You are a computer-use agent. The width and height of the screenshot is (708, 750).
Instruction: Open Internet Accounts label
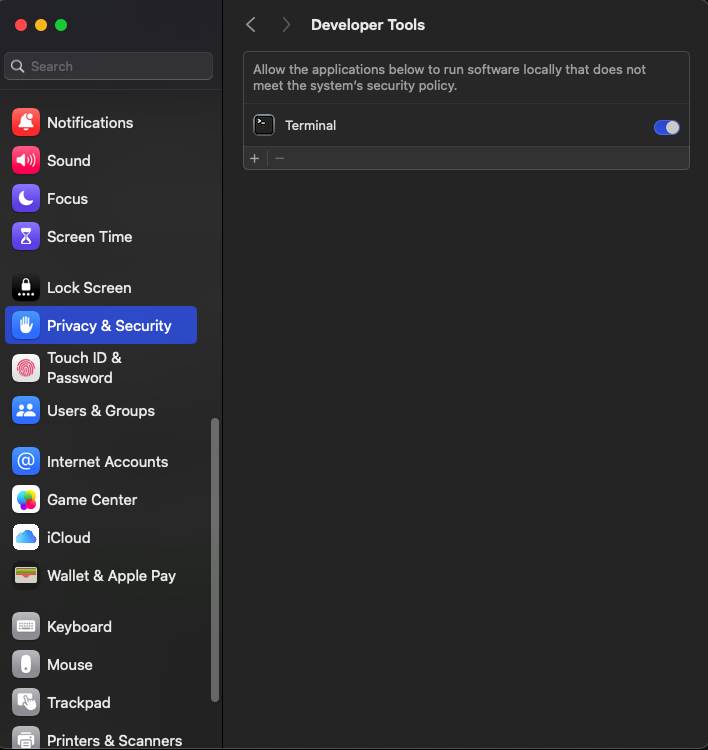click(x=108, y=462)
